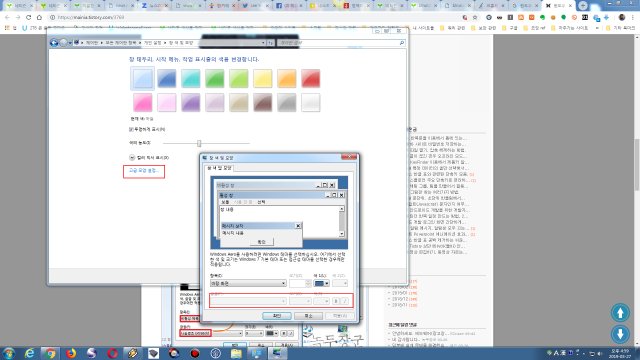The width and height of the screenshot is (640, 360).
Task: Click the Internet Explorer taskbar icon
Action: coord(29,353)
